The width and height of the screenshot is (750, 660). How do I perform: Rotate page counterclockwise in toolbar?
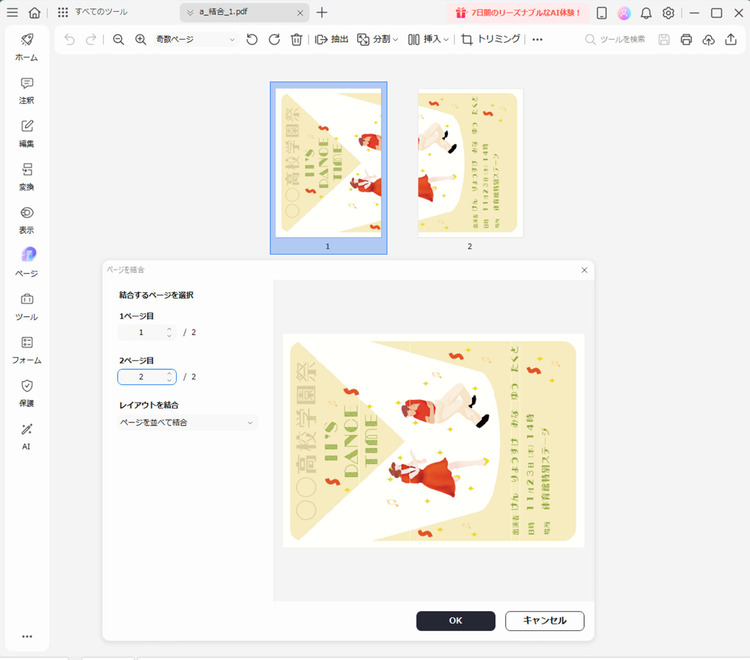click(252, 39)
